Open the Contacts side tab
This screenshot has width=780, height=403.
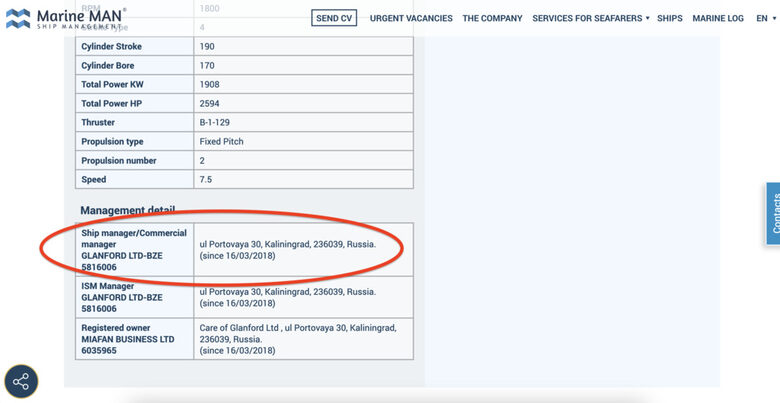[772, 213]
